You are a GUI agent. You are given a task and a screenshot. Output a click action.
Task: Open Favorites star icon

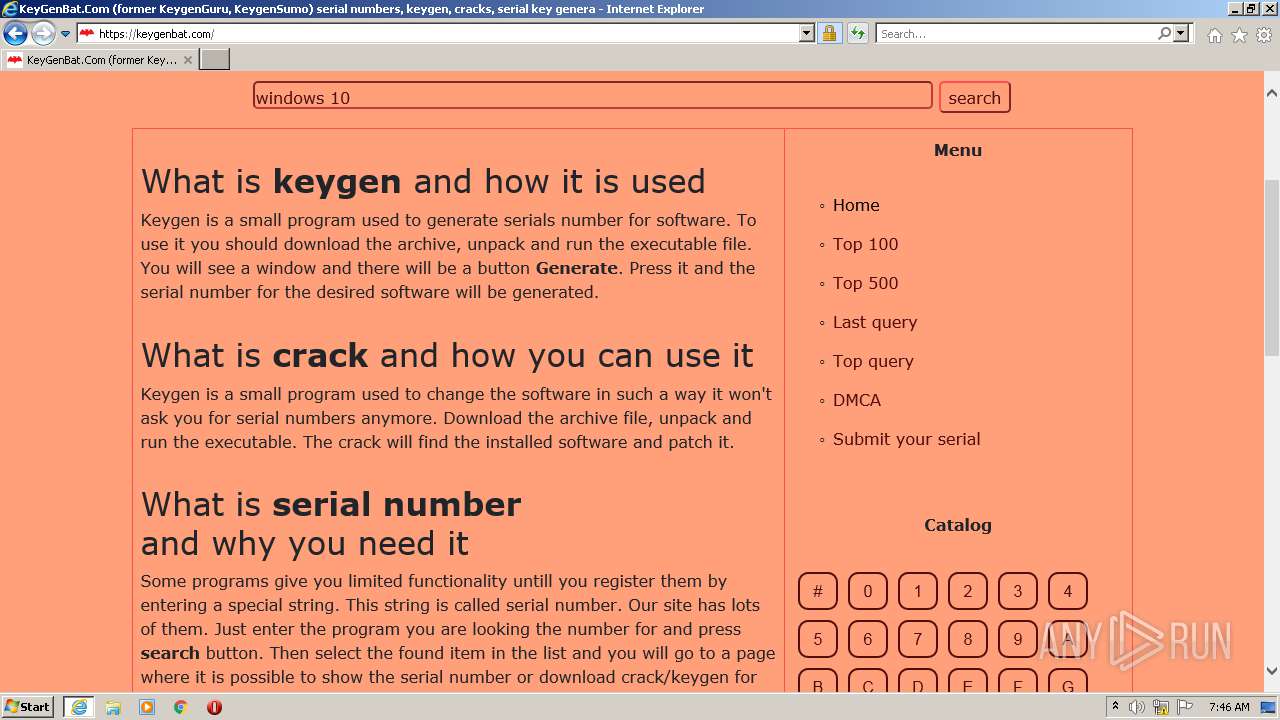(x=1239, y=35)
